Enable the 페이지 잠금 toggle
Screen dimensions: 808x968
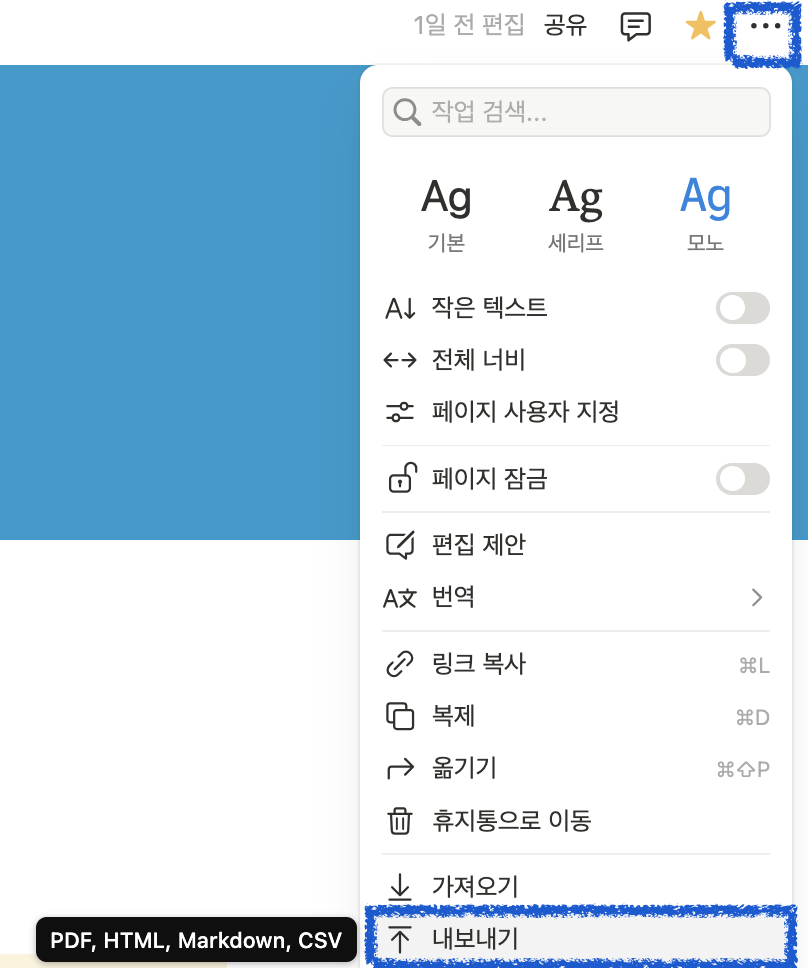(742, 479)
